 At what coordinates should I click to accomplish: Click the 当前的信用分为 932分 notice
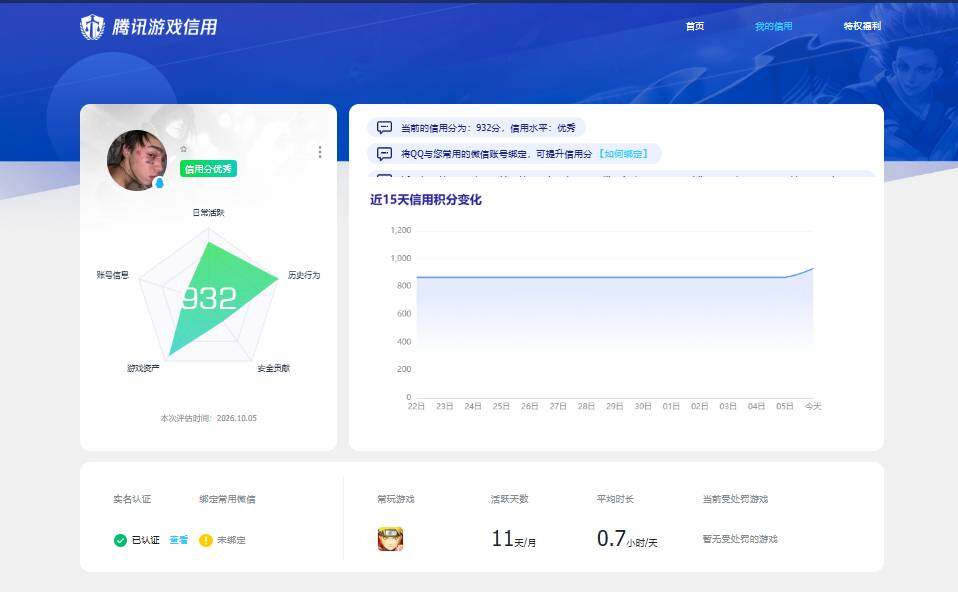(x=475, y=127)
